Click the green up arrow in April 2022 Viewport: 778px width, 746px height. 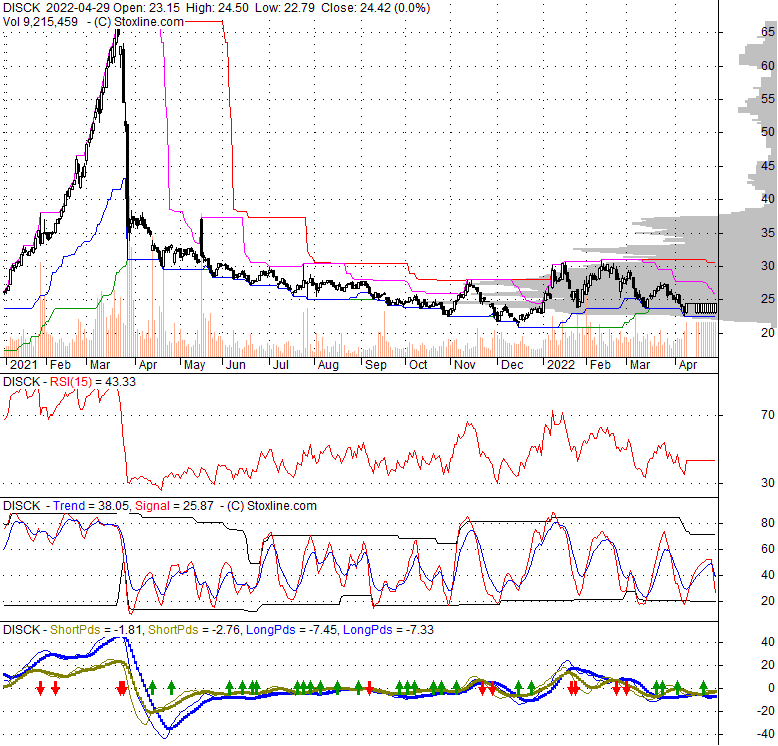pos(703,687)
